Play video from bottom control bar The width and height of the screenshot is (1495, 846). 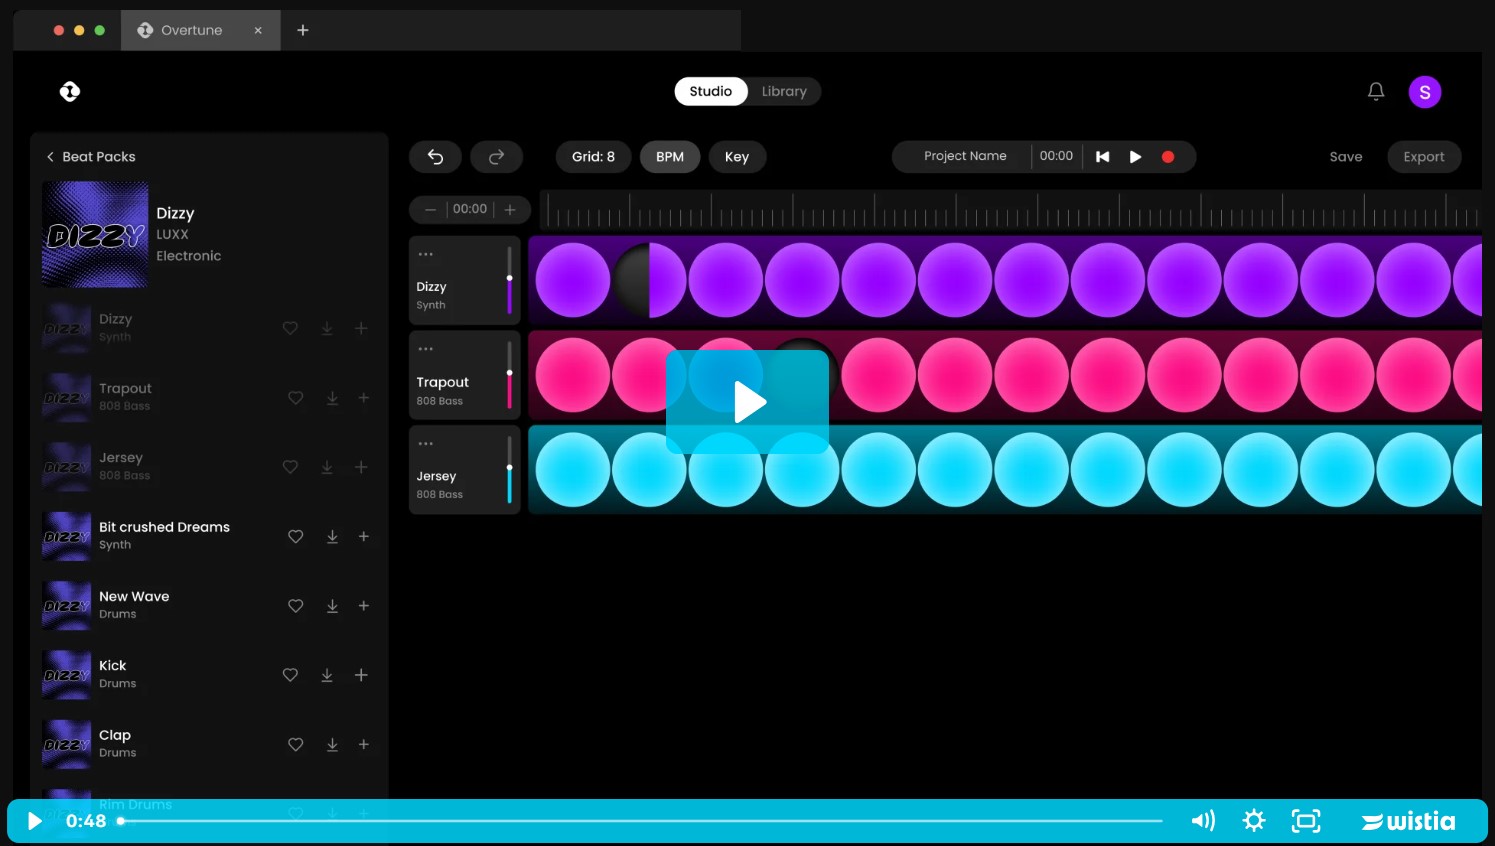click(x=34, y=821)
